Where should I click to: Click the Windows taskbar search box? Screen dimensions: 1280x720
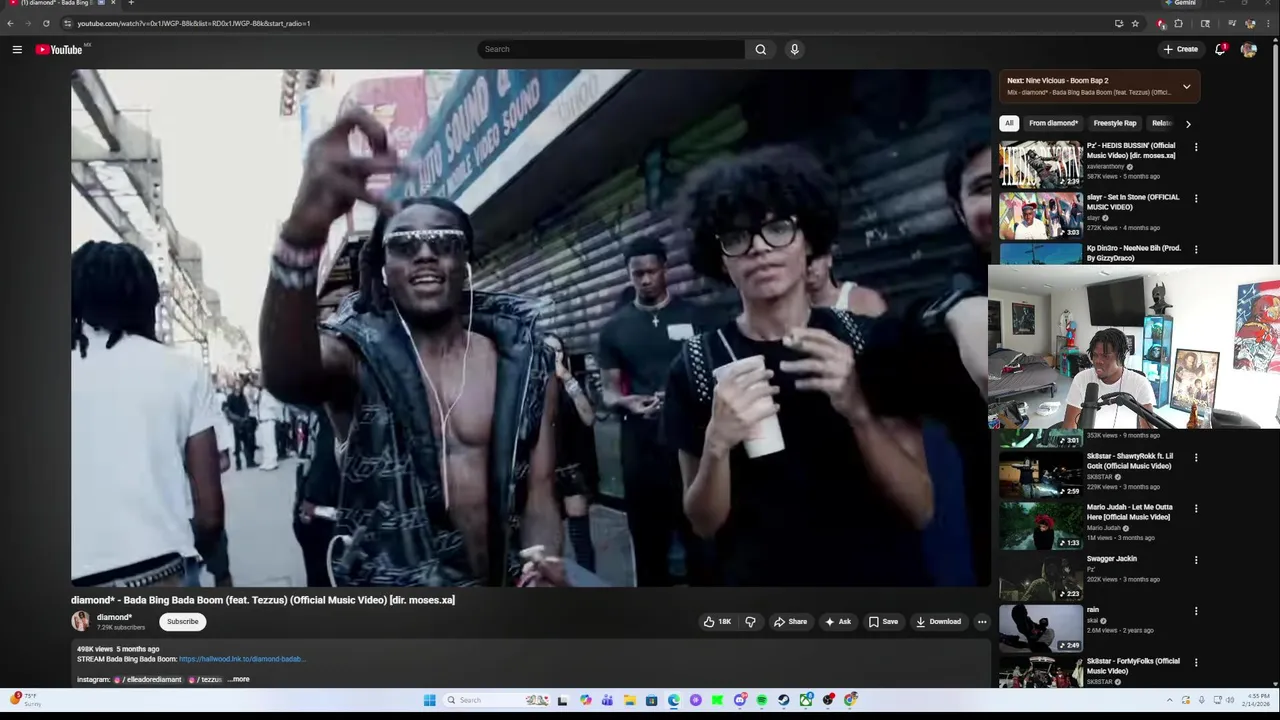click(x=495, y=700)
